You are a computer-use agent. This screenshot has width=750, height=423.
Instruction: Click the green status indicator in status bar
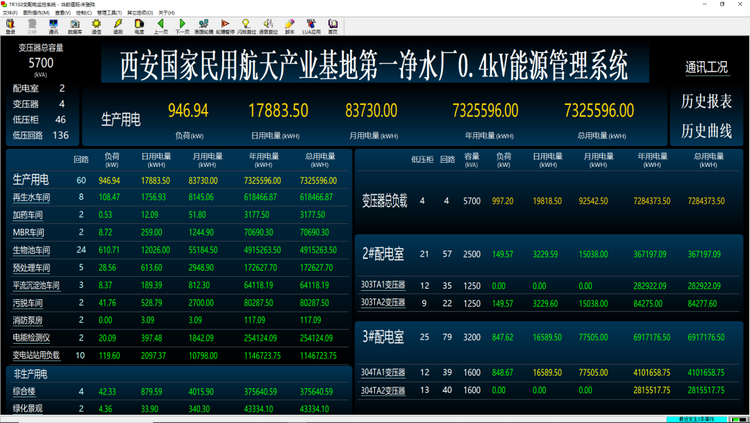[736, 419]
